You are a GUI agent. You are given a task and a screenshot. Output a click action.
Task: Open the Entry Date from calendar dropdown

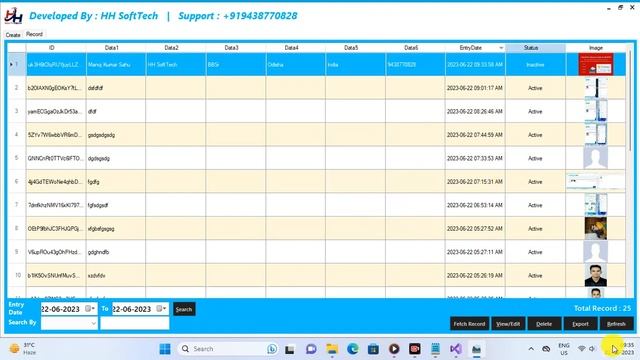point(90,309)
